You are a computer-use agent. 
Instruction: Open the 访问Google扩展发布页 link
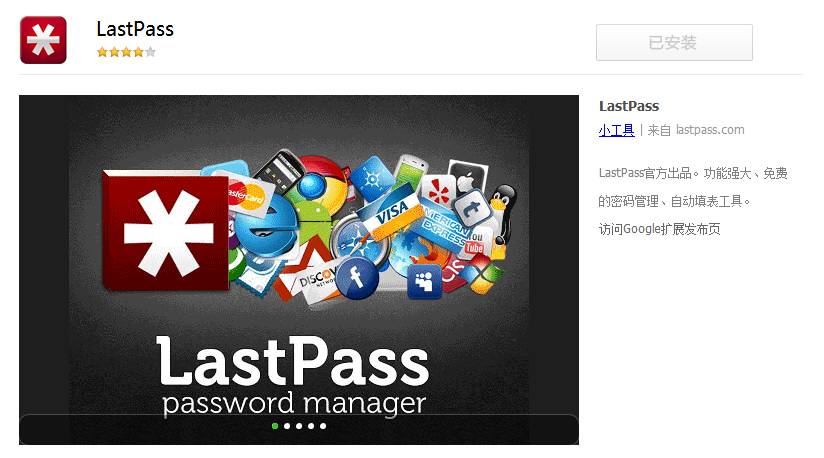660,229
